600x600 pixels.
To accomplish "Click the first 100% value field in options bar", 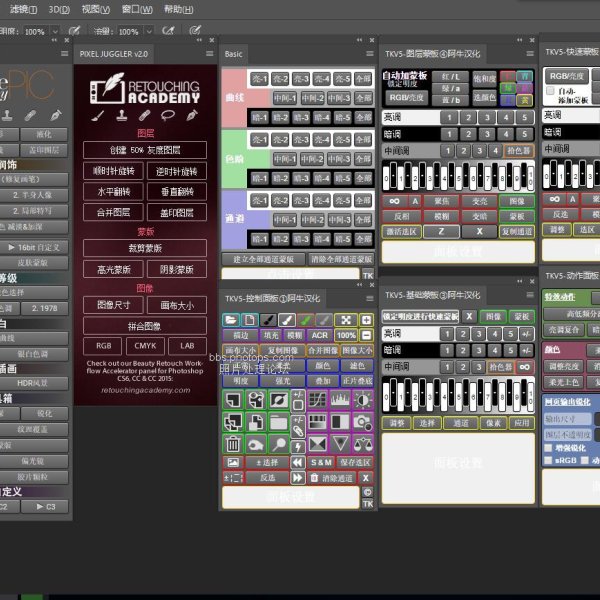I will (36, 31).
